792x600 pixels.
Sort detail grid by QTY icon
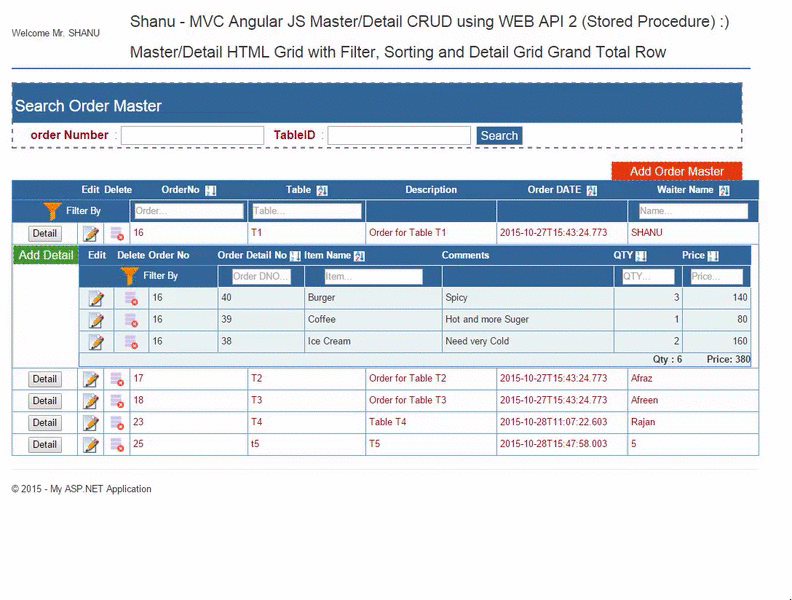[641, 256]
